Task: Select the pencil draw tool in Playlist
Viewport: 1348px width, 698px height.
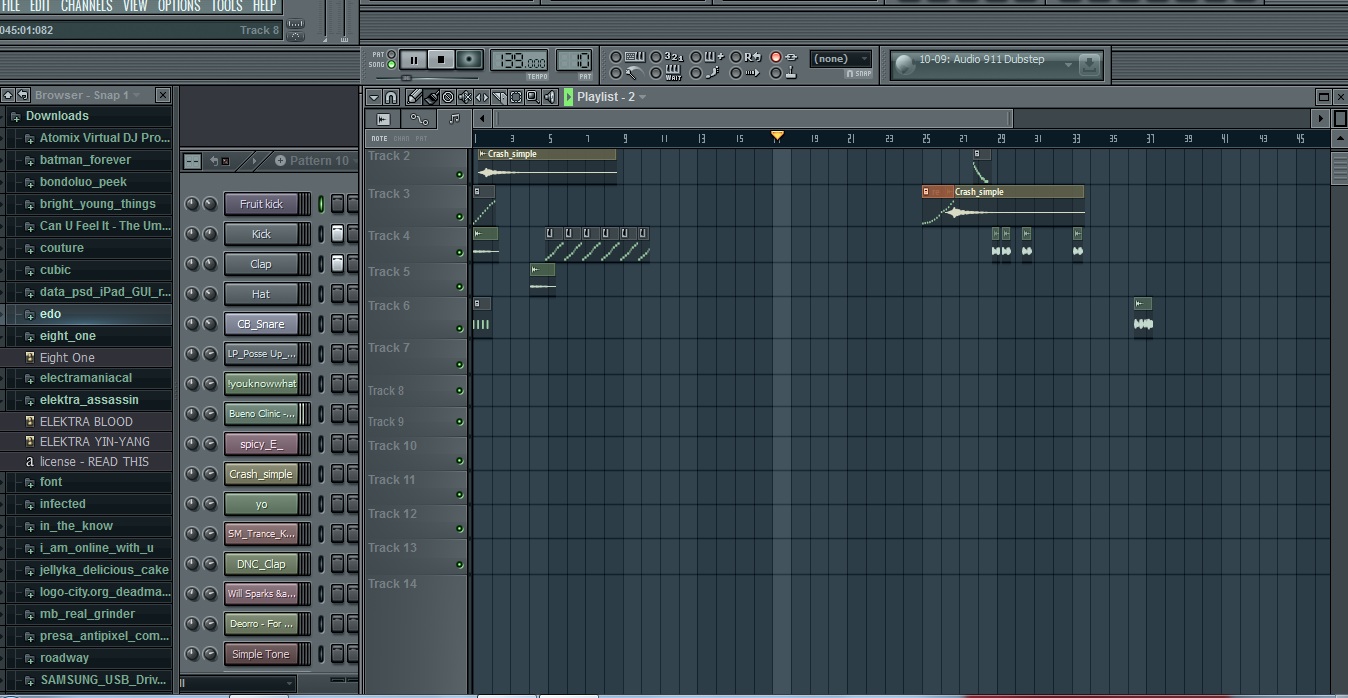Action: [414, 97]
